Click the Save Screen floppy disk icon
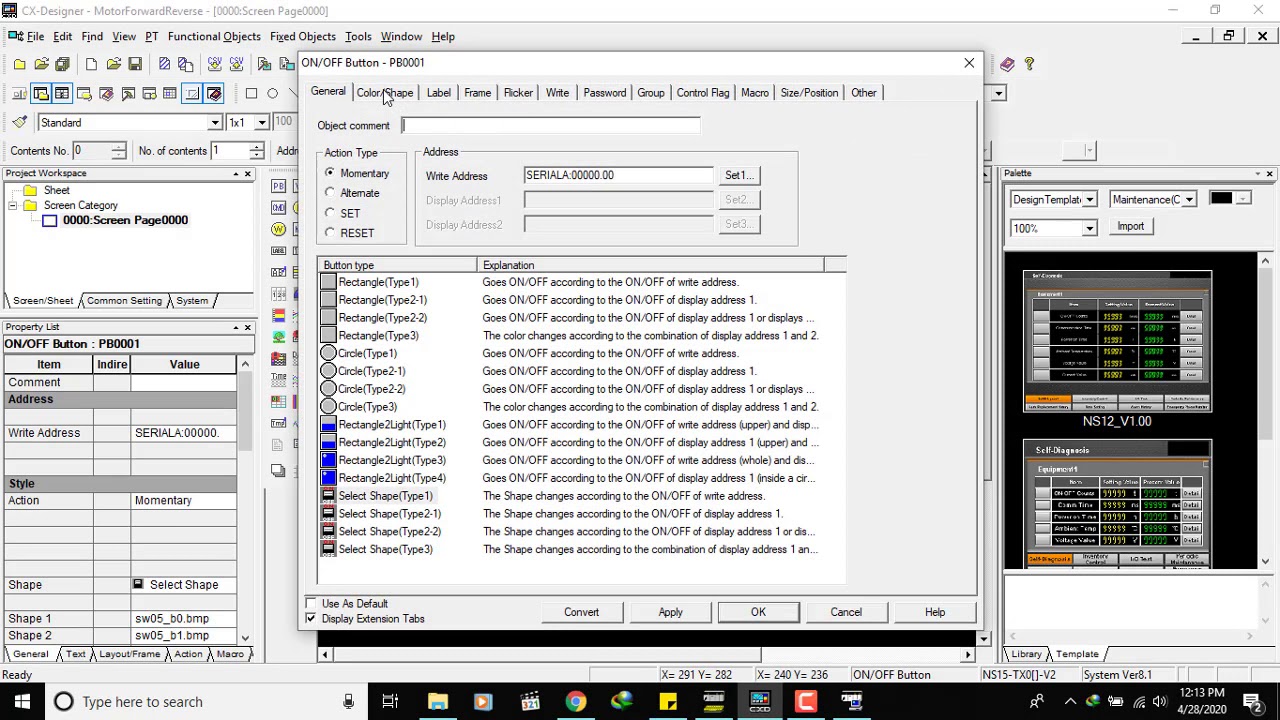 [x=135, y=64]
